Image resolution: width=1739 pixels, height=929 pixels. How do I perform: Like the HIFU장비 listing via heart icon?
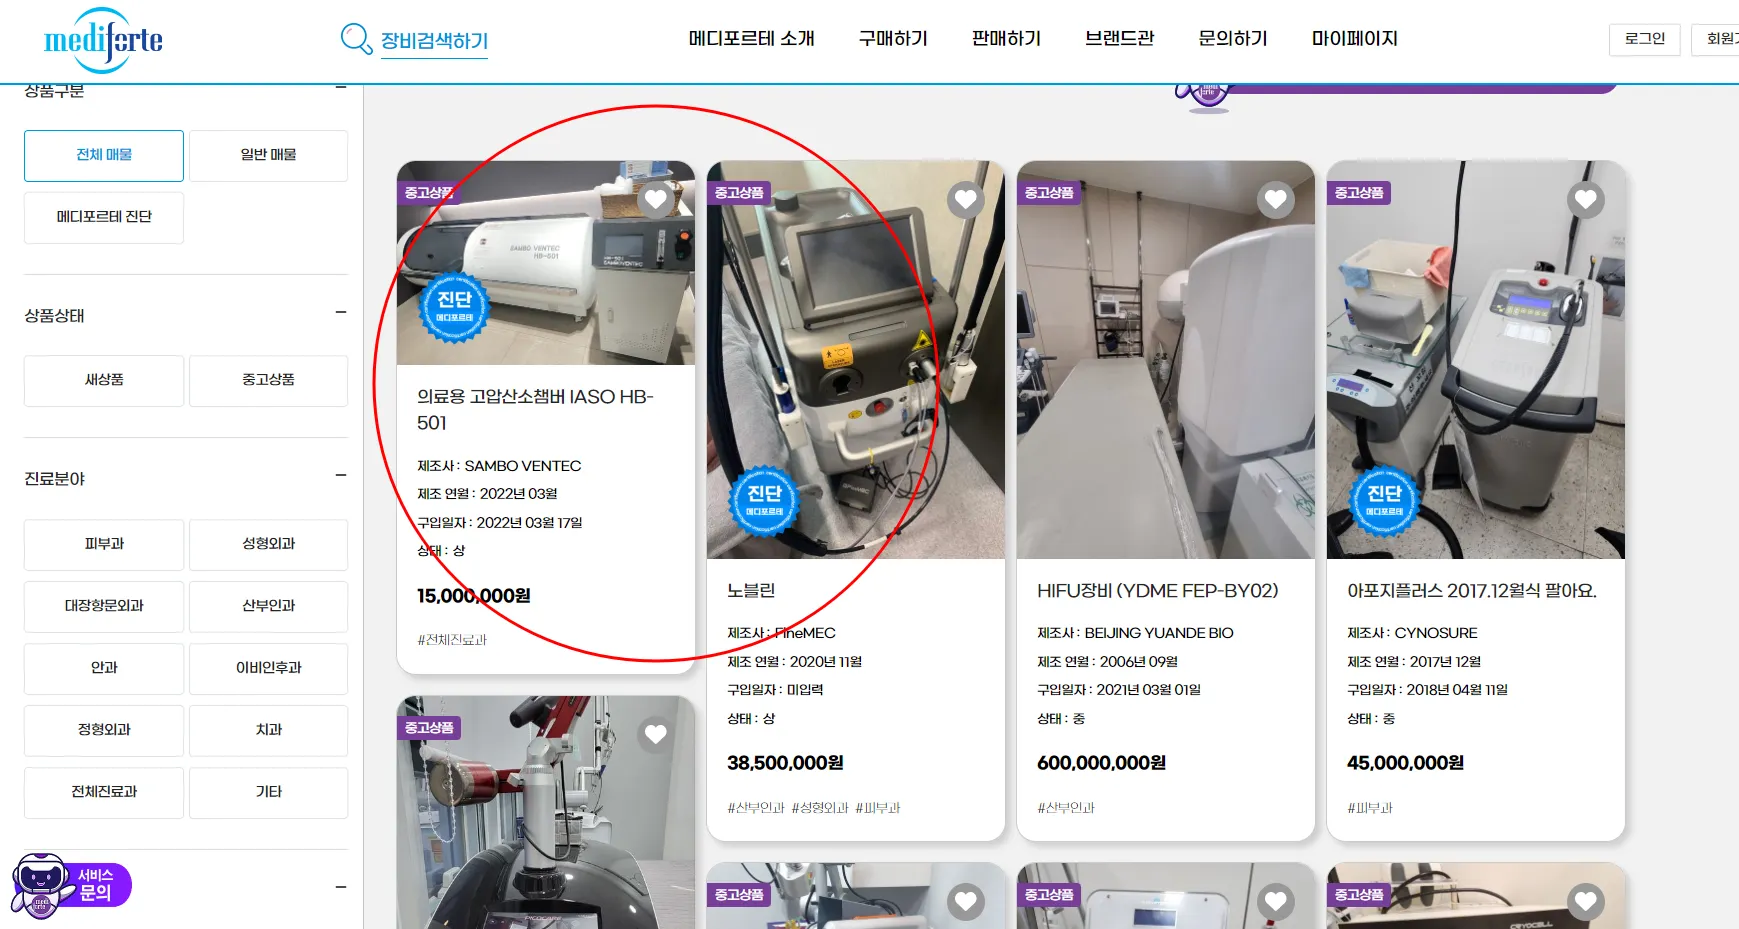click(1276, 199)
